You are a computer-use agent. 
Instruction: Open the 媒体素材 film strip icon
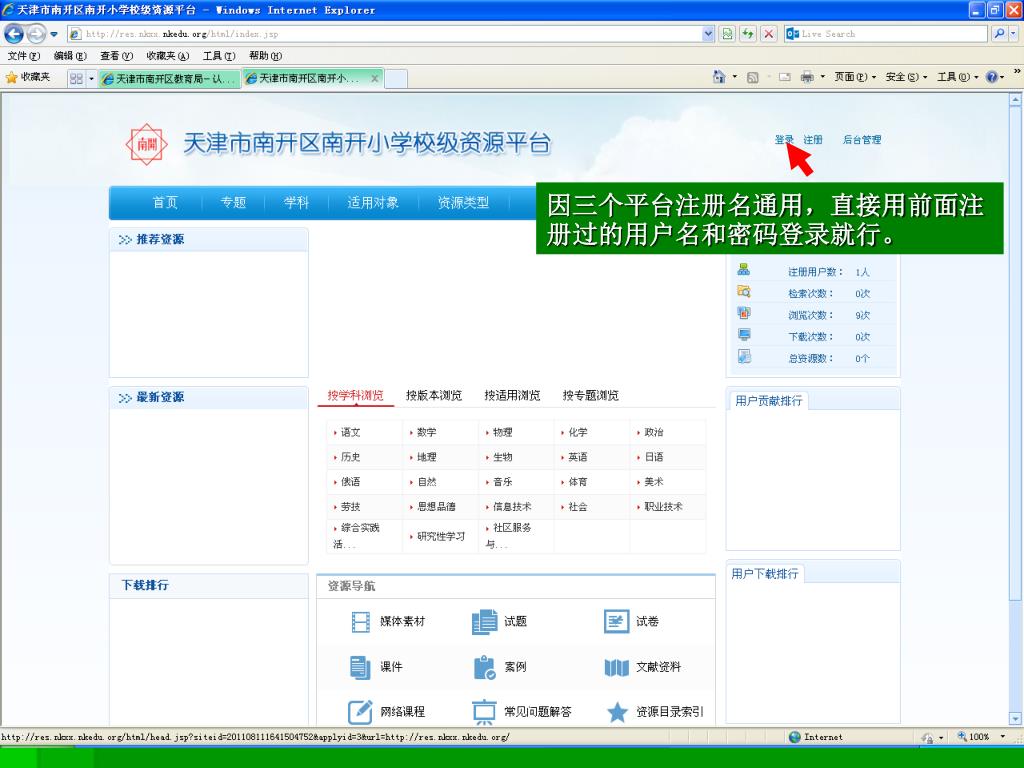[x=361, y=622]
